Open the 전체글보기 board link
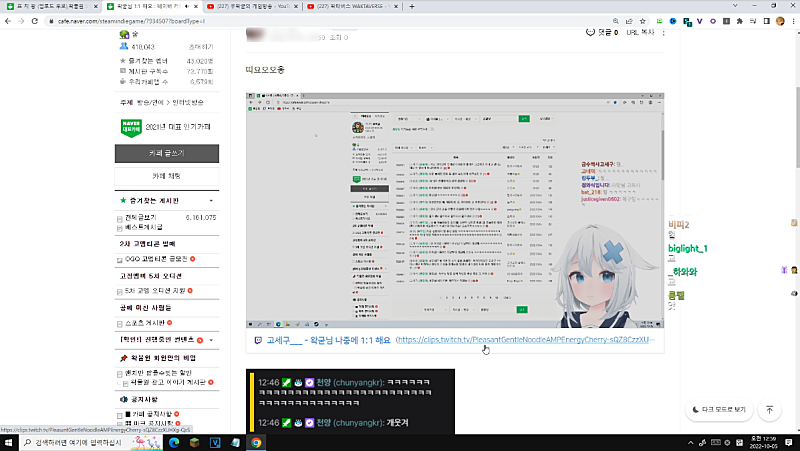This screenshot has height=451, width=800. pyautogui.click(x=141, y=217)
